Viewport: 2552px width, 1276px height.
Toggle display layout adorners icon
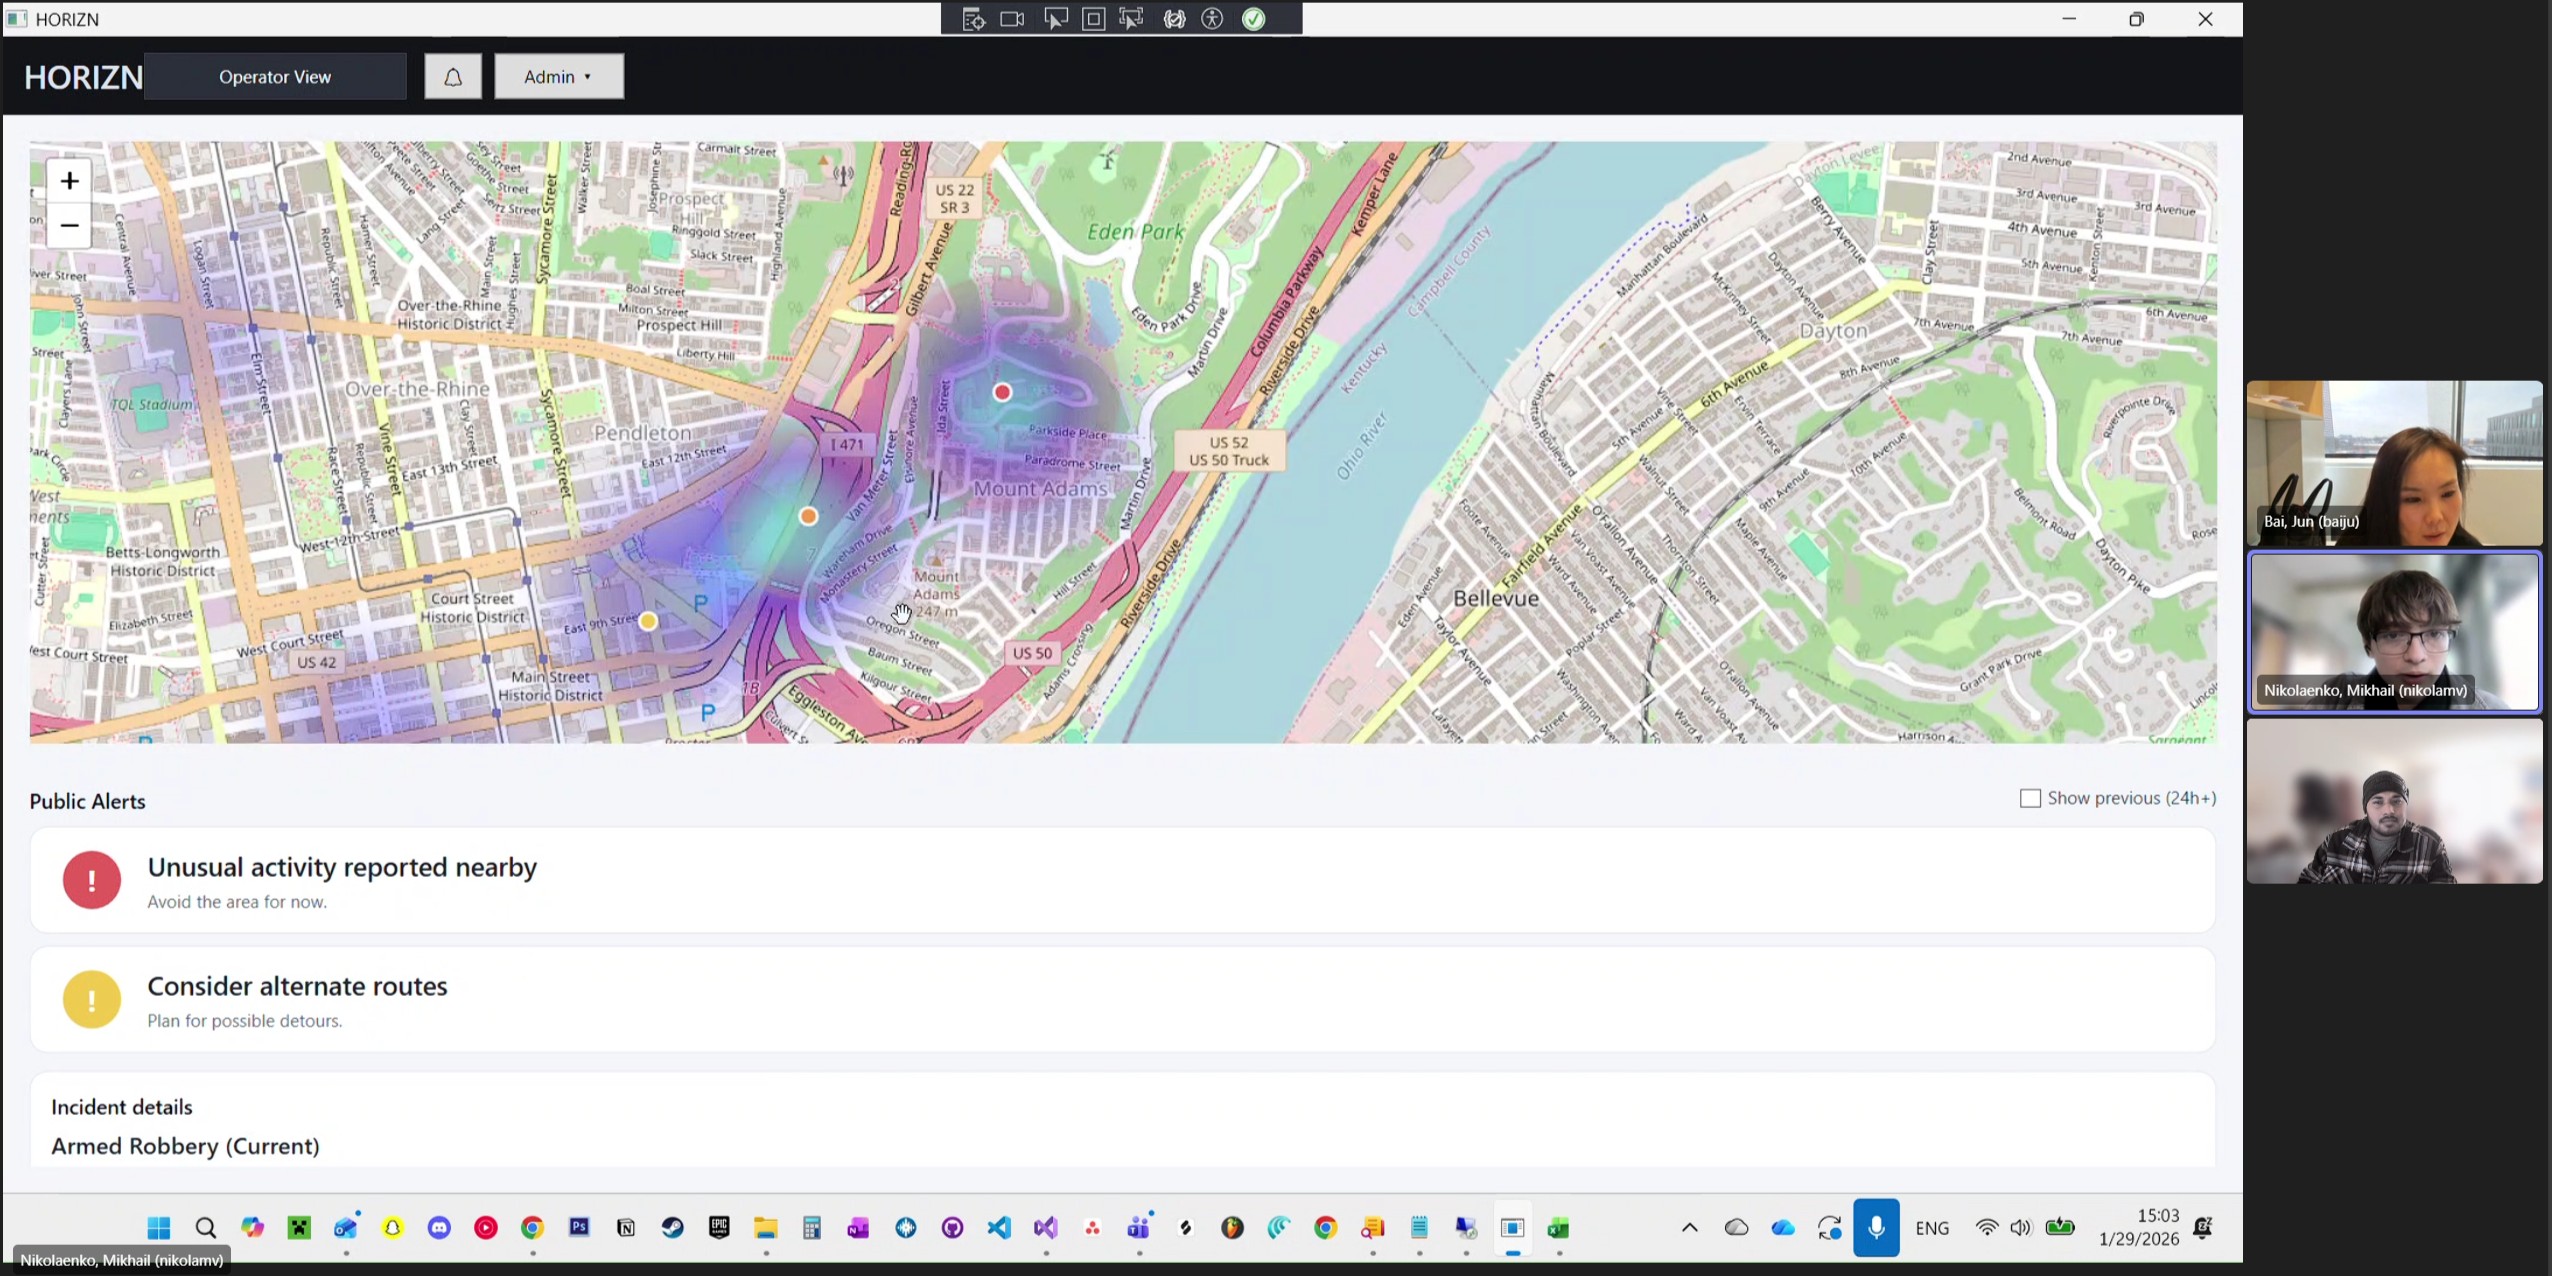point(1094,19)
